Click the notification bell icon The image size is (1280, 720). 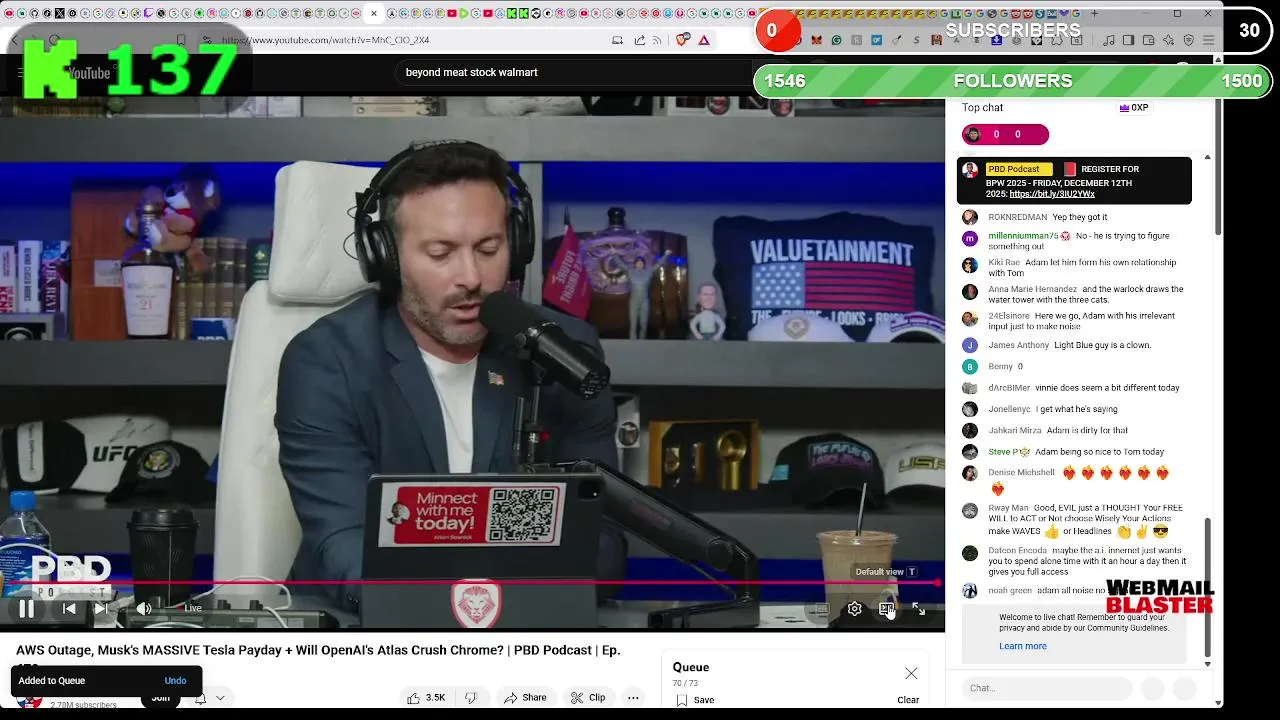pos(200,698)
